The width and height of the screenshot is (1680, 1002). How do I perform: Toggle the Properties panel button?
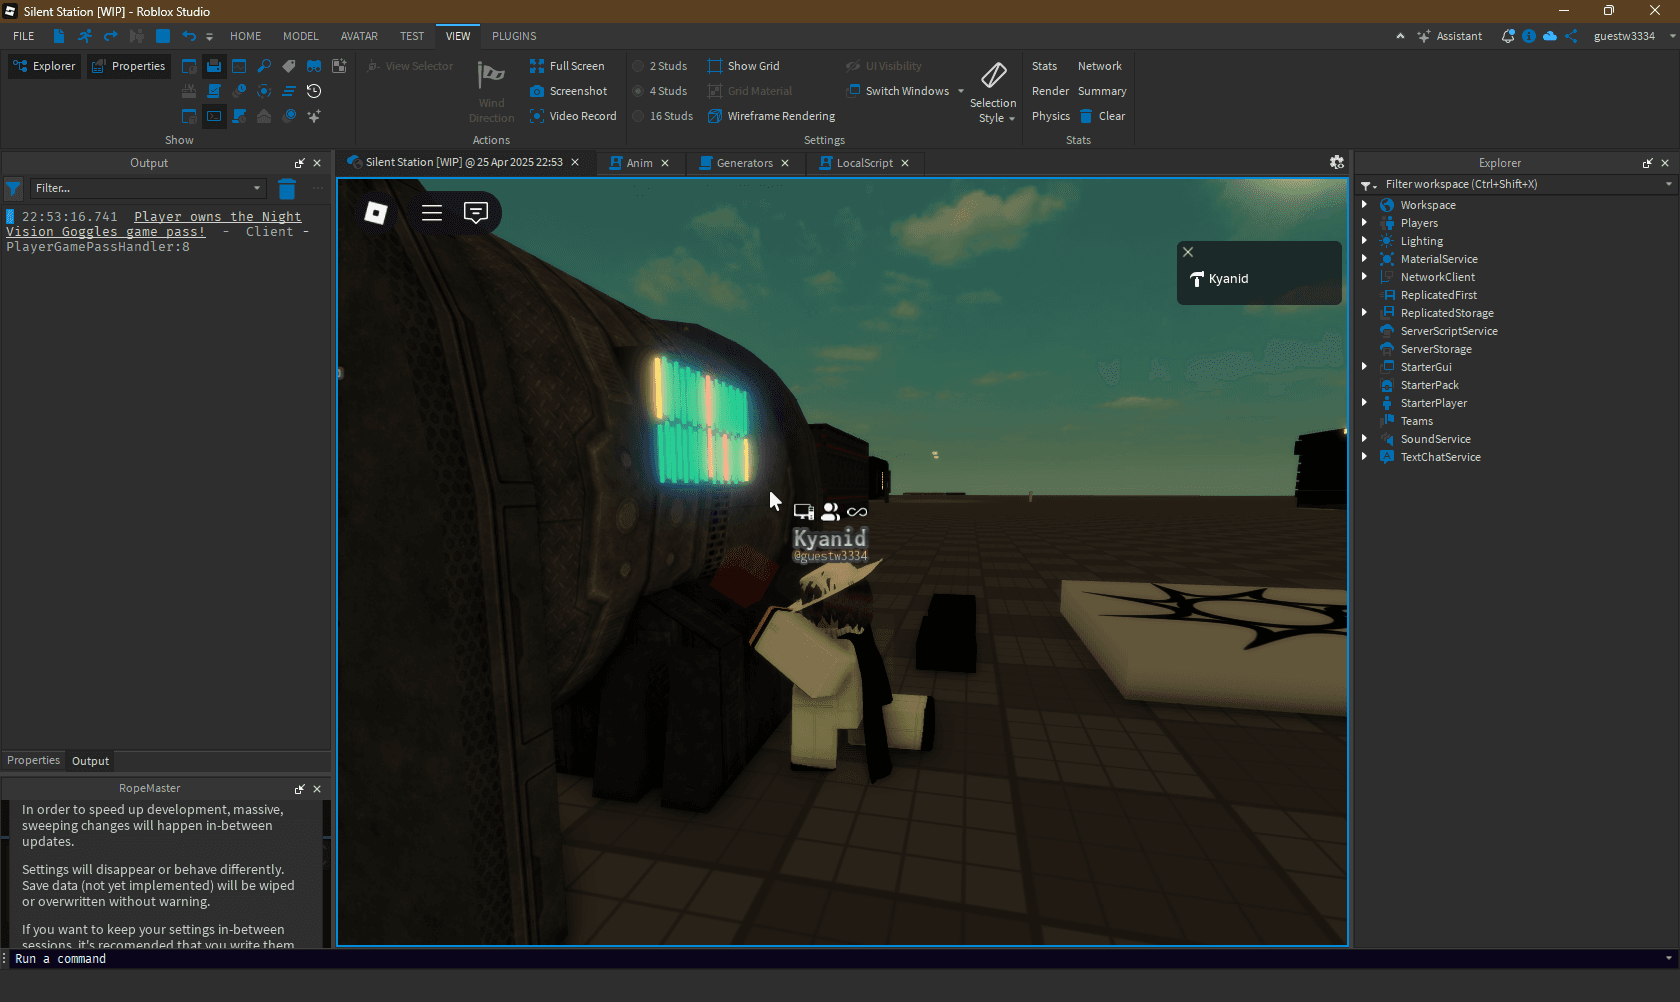[x=128, y=66]
